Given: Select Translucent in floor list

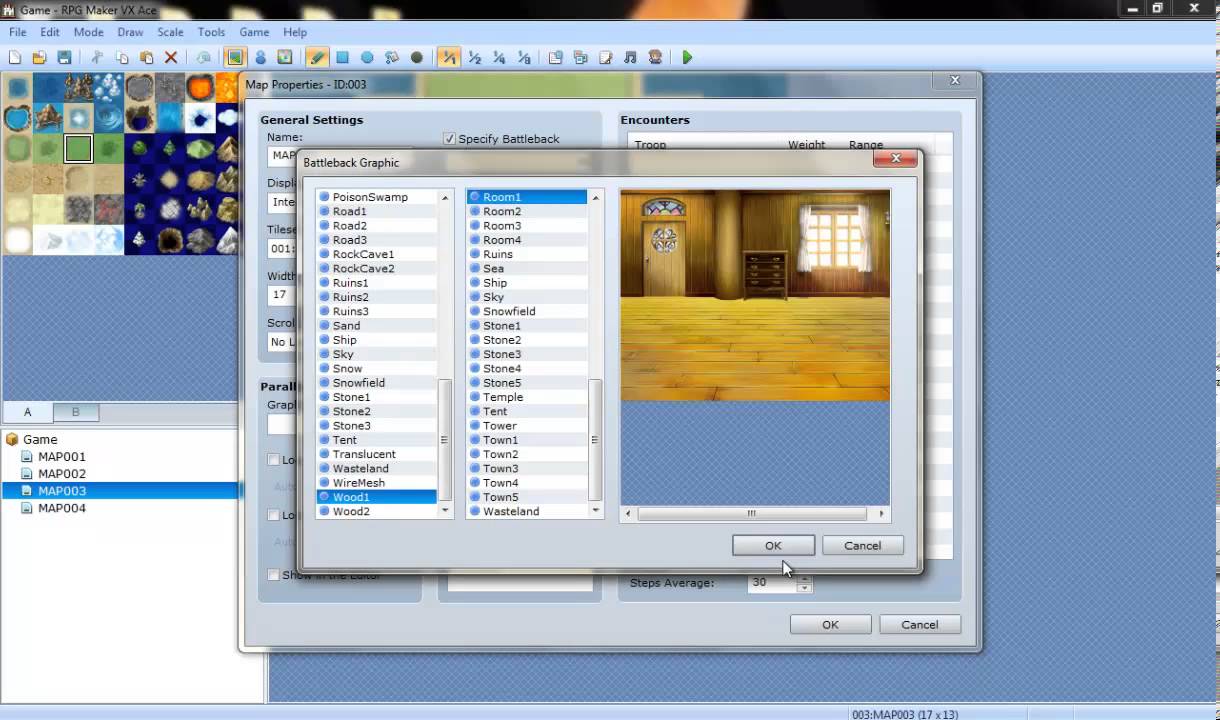Looking at the screenshot, I should 377,454.
